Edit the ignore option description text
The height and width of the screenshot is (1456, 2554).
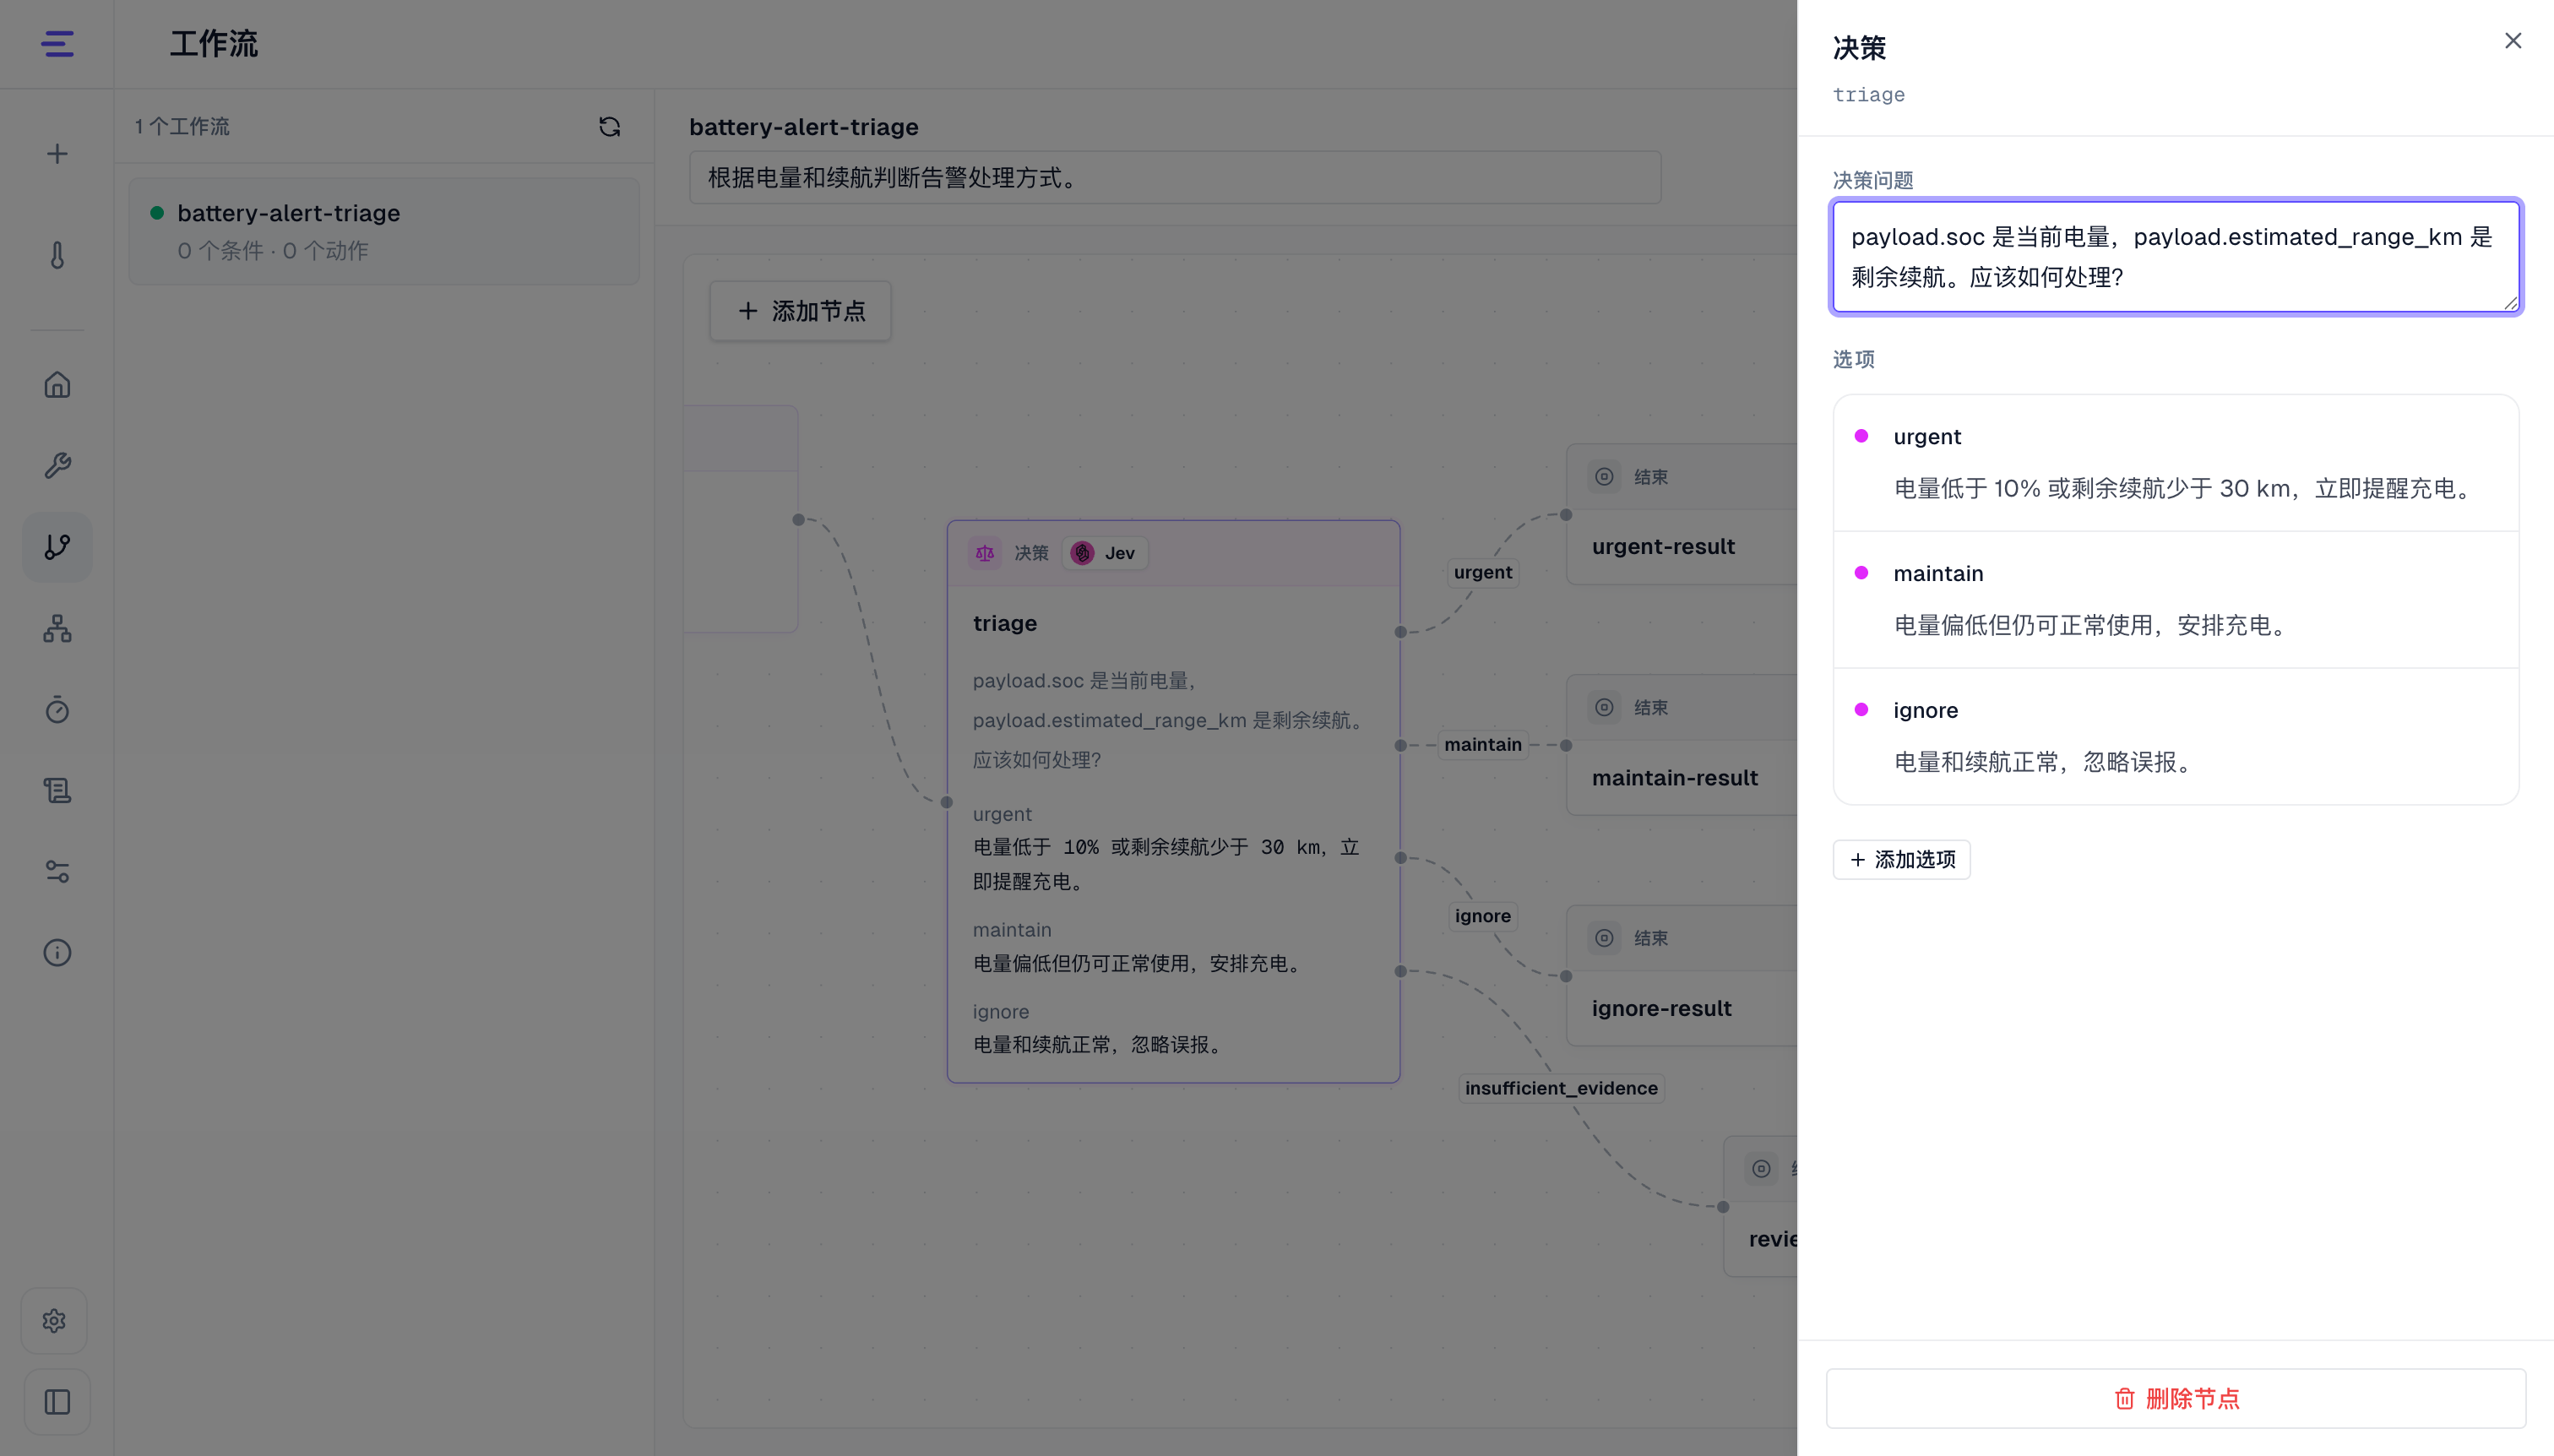click(2045, 763)
